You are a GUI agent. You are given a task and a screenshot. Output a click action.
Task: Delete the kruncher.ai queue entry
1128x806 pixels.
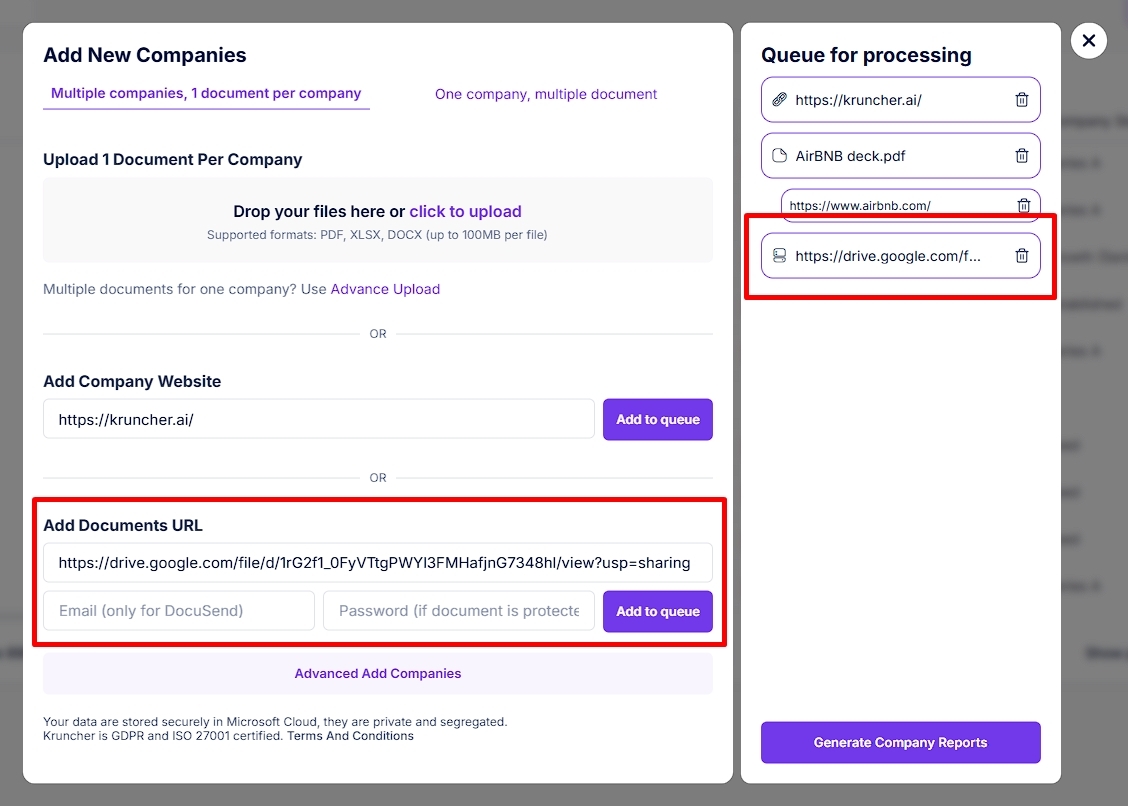(1022, 100)
